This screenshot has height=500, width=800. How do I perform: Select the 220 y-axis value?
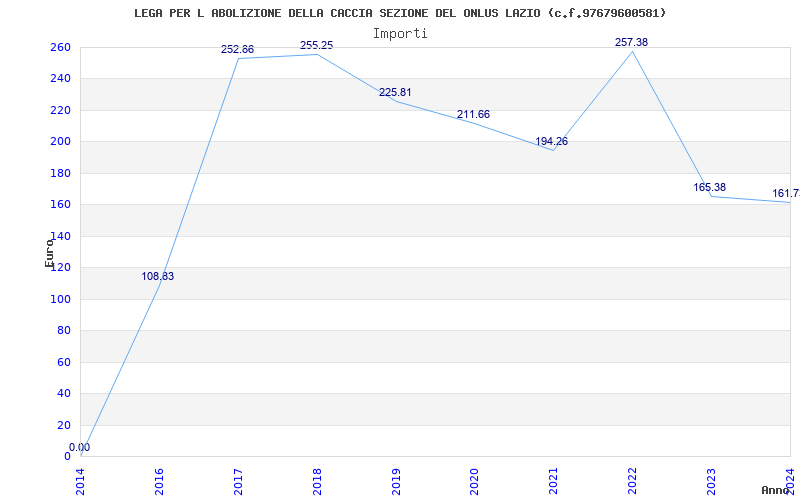tap(60, 110)
